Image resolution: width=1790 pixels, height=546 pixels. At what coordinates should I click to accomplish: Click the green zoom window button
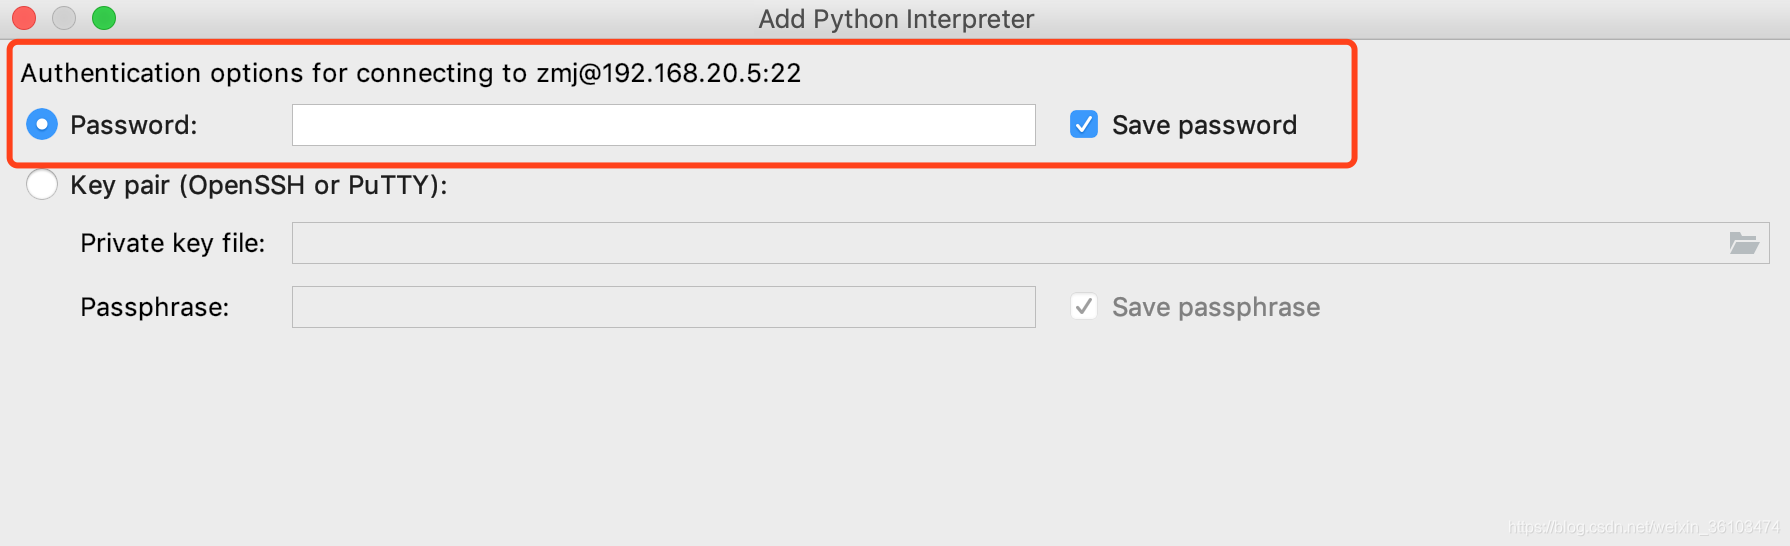coord(104,18)
